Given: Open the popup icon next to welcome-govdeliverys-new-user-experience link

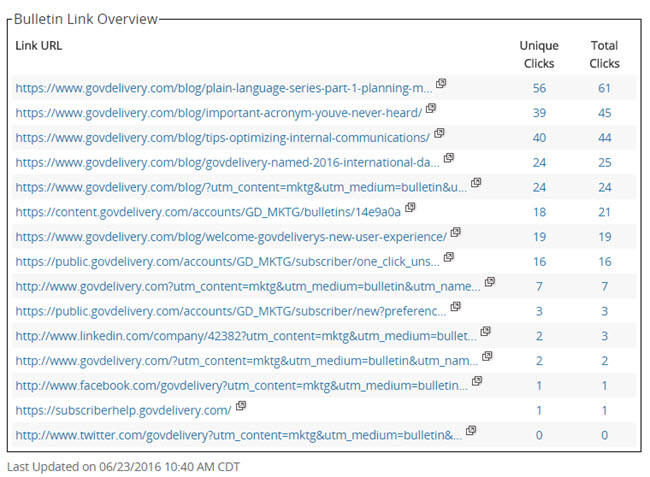Looking at the screenshot, I should tap(455, 233).
